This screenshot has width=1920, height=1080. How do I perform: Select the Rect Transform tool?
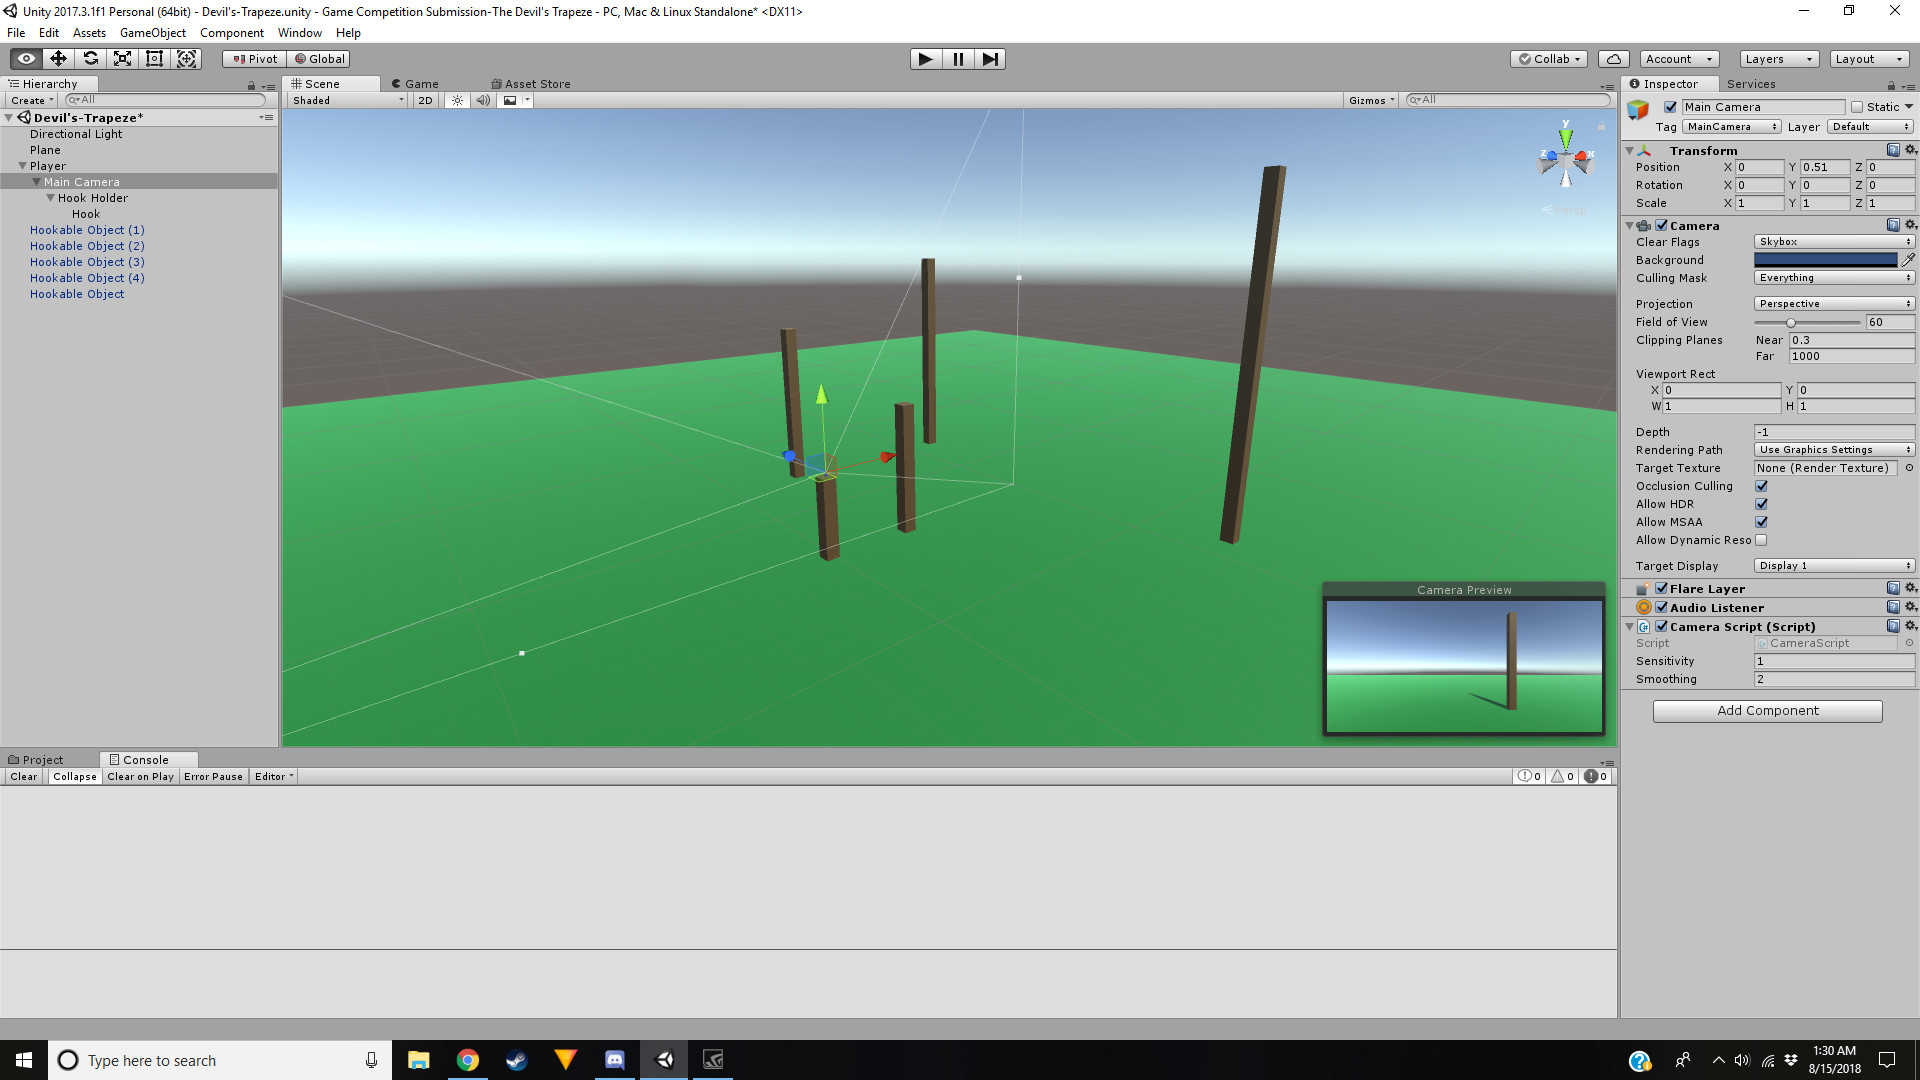(154, 59)
